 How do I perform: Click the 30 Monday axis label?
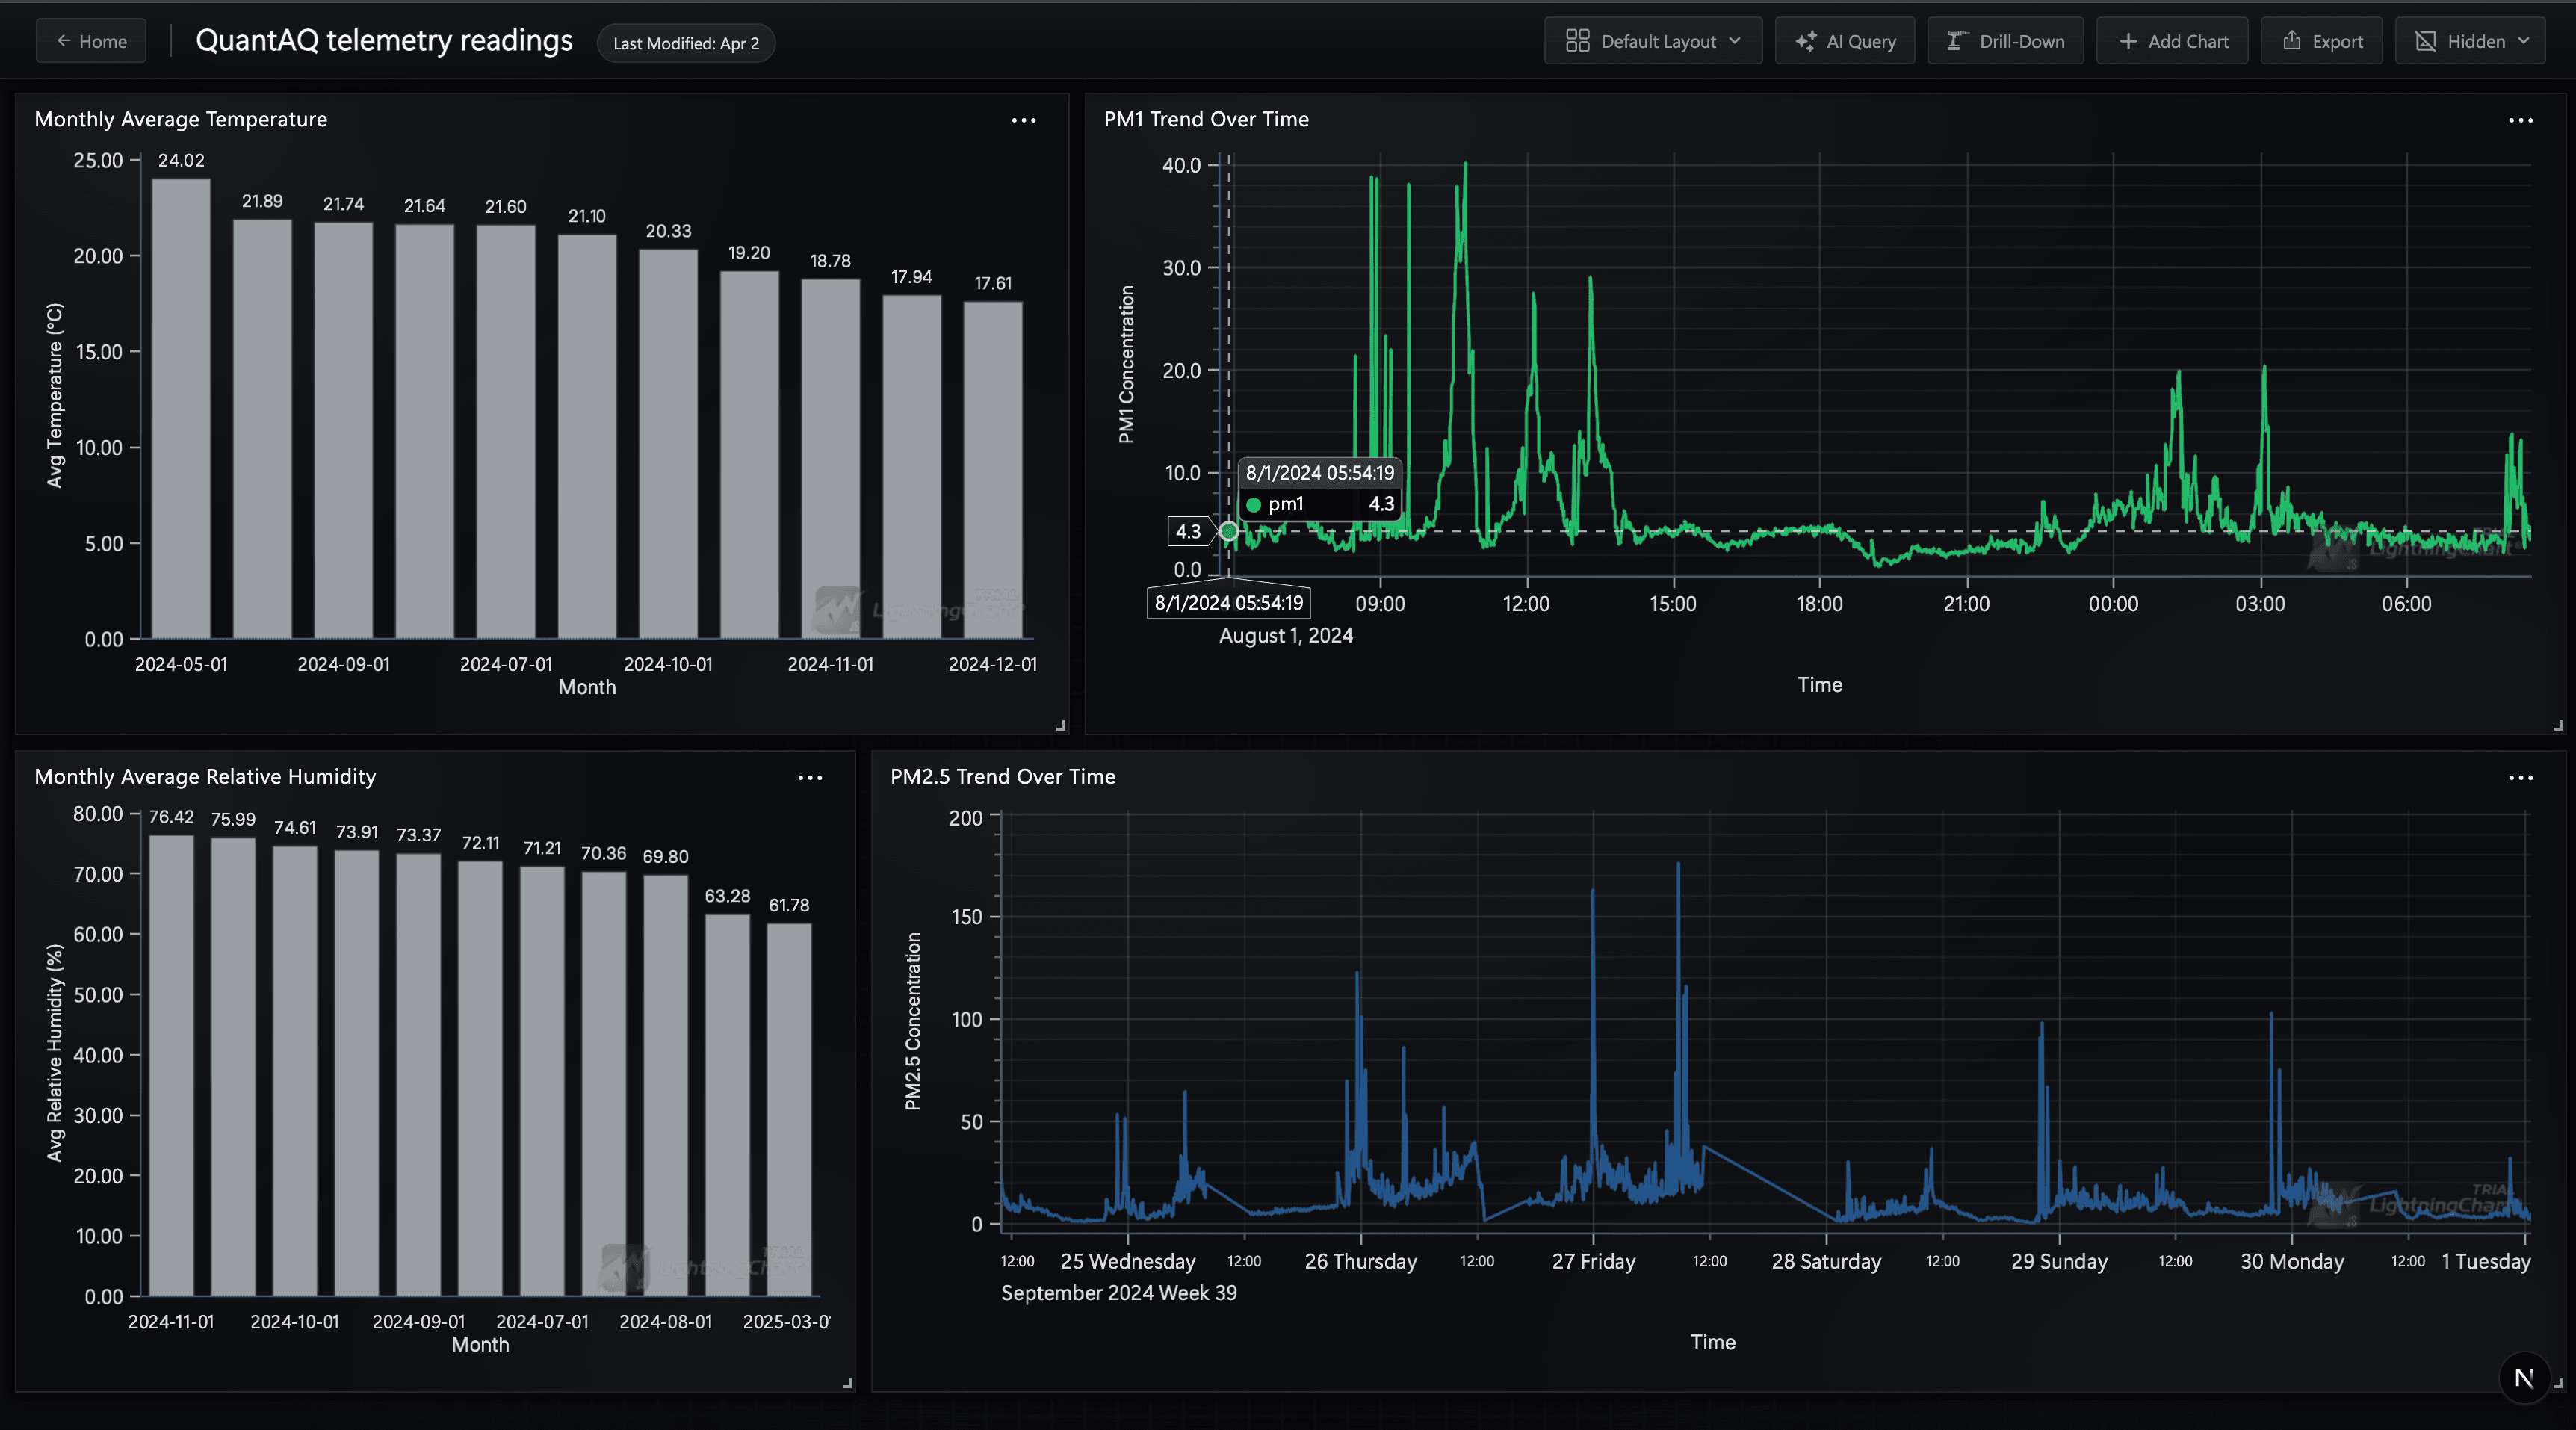click(2292, 1262)
